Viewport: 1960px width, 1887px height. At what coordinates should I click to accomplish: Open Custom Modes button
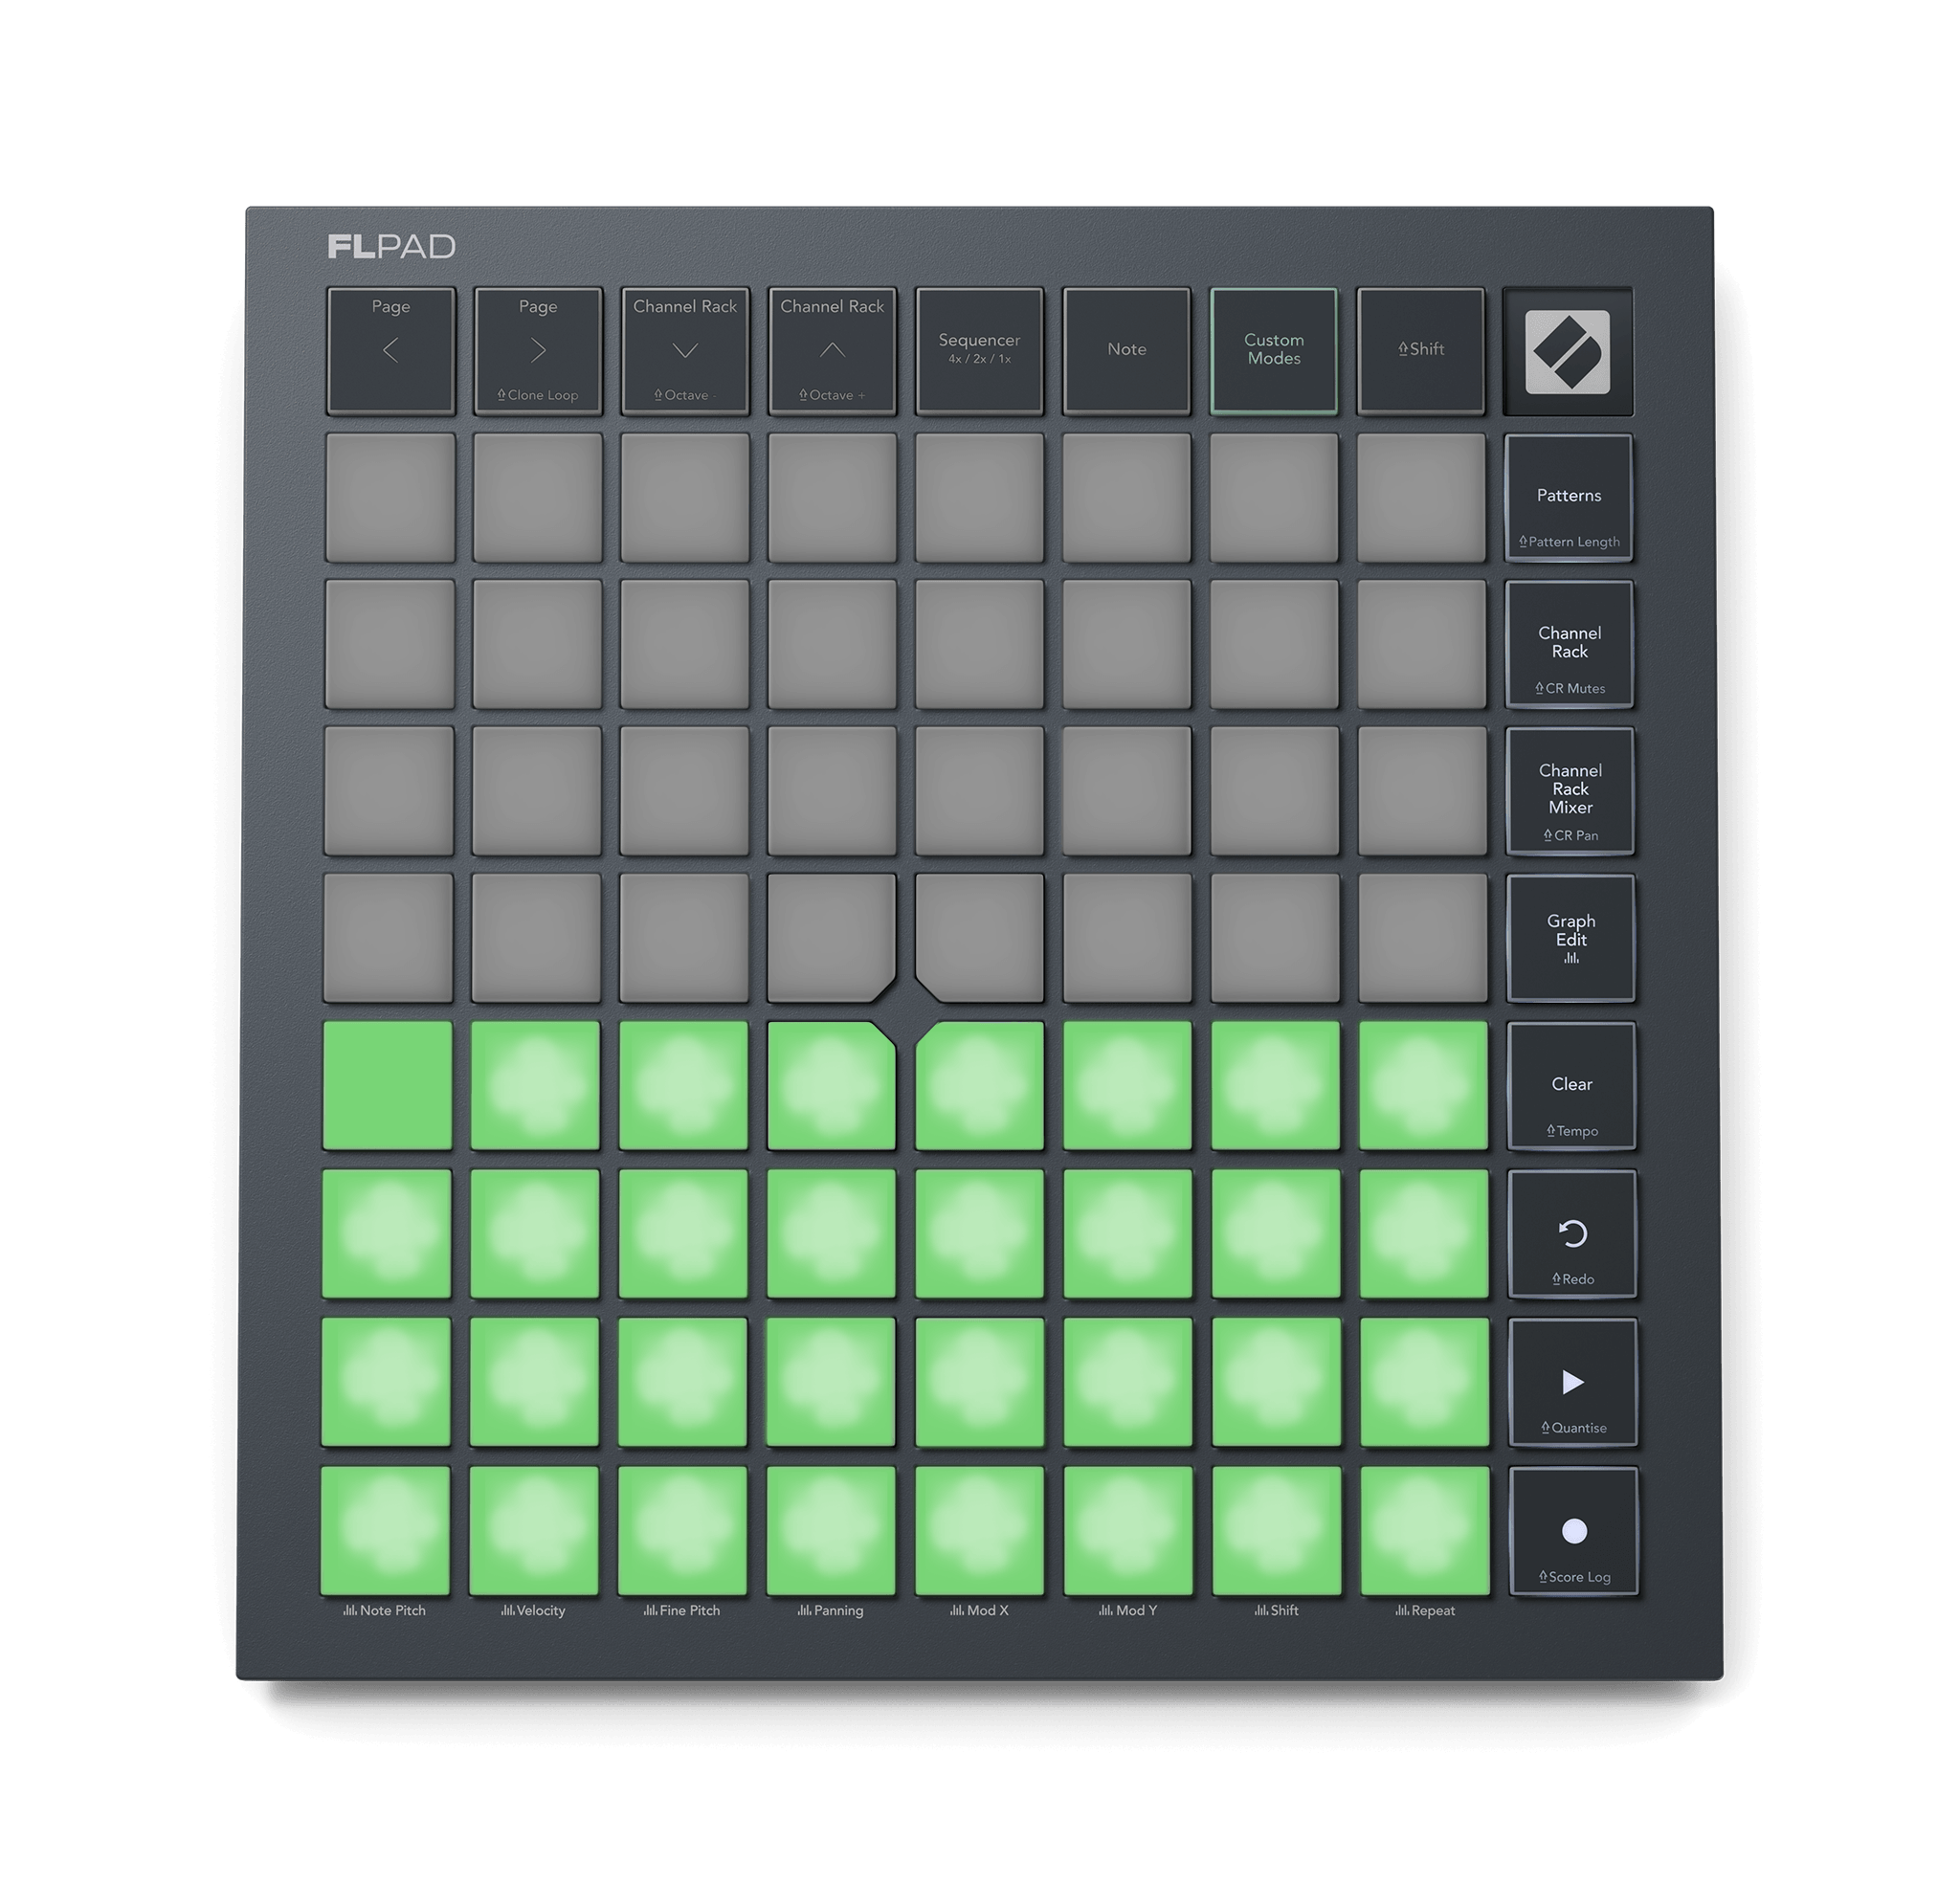pos(1273,350)
